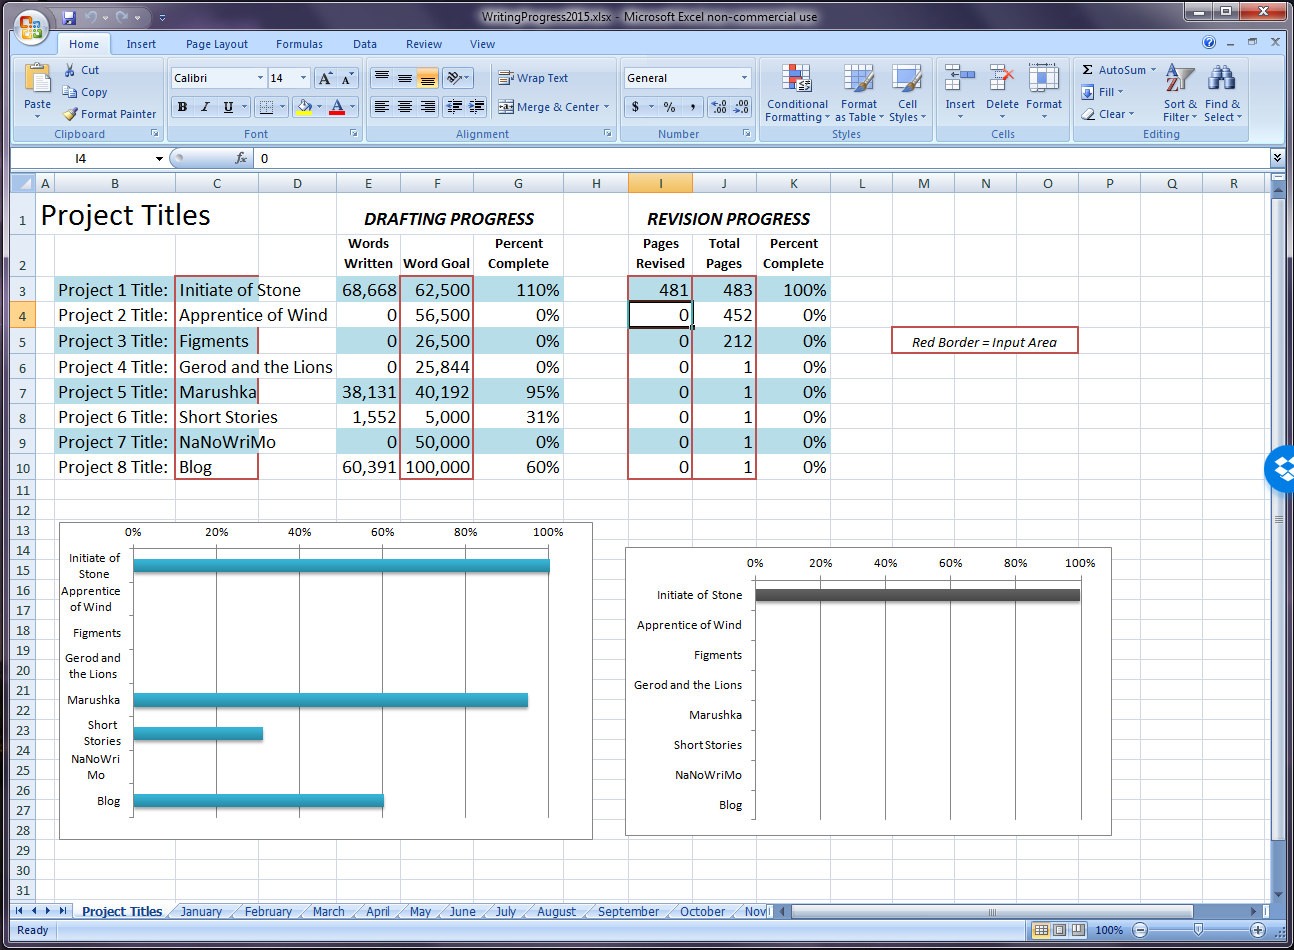Open the January sheet tab

click(201, 911)
